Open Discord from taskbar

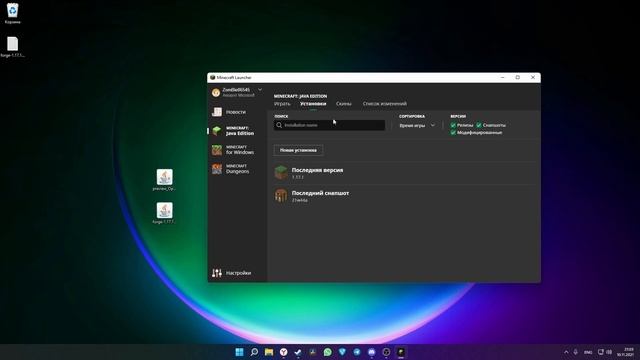(x=372, y=352)
